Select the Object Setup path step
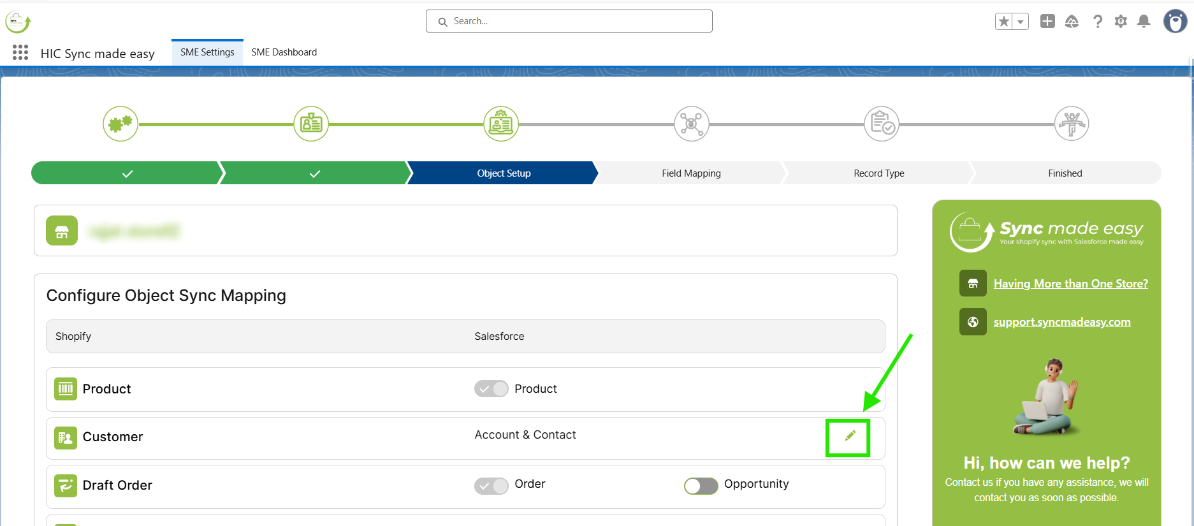This screenshot has height=526, width=1194. [503, 173]
